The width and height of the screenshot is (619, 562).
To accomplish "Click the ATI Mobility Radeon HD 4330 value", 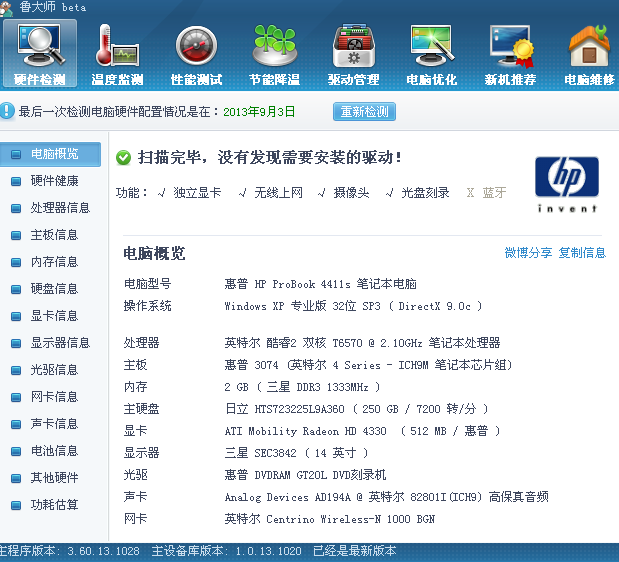I will pyautogui.click(x=362, y=431).
